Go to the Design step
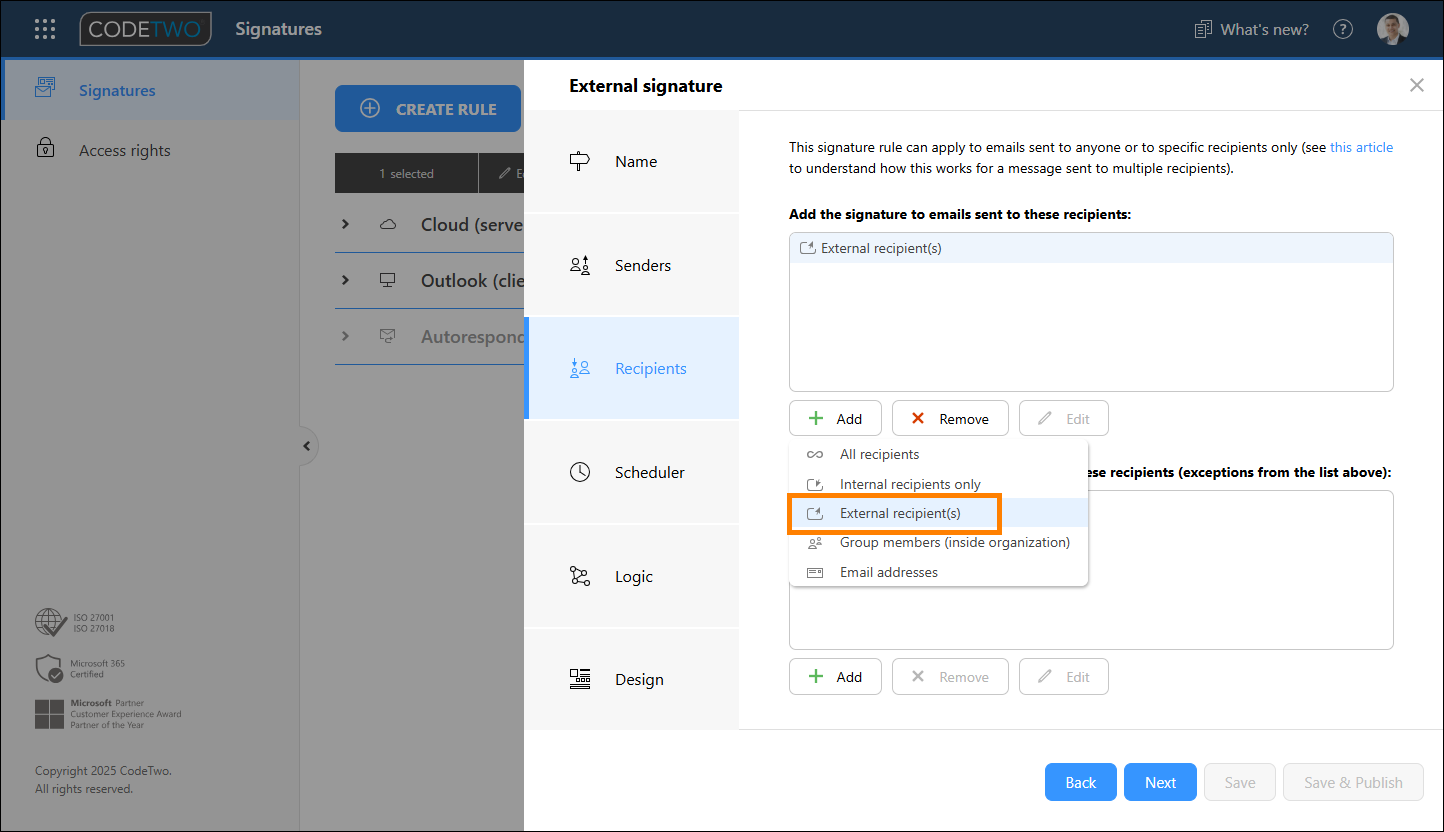 [631, 679]
